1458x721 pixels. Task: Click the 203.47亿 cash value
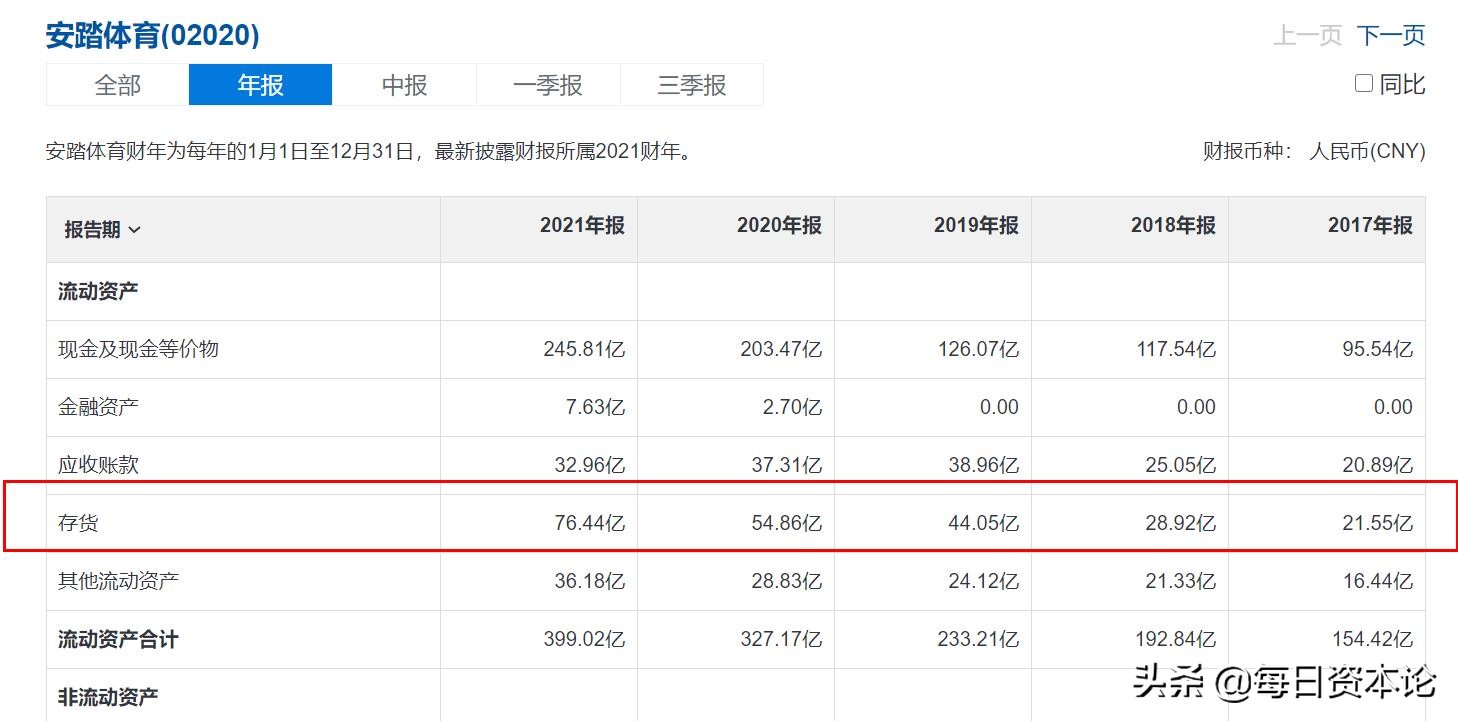pos(781,349)
